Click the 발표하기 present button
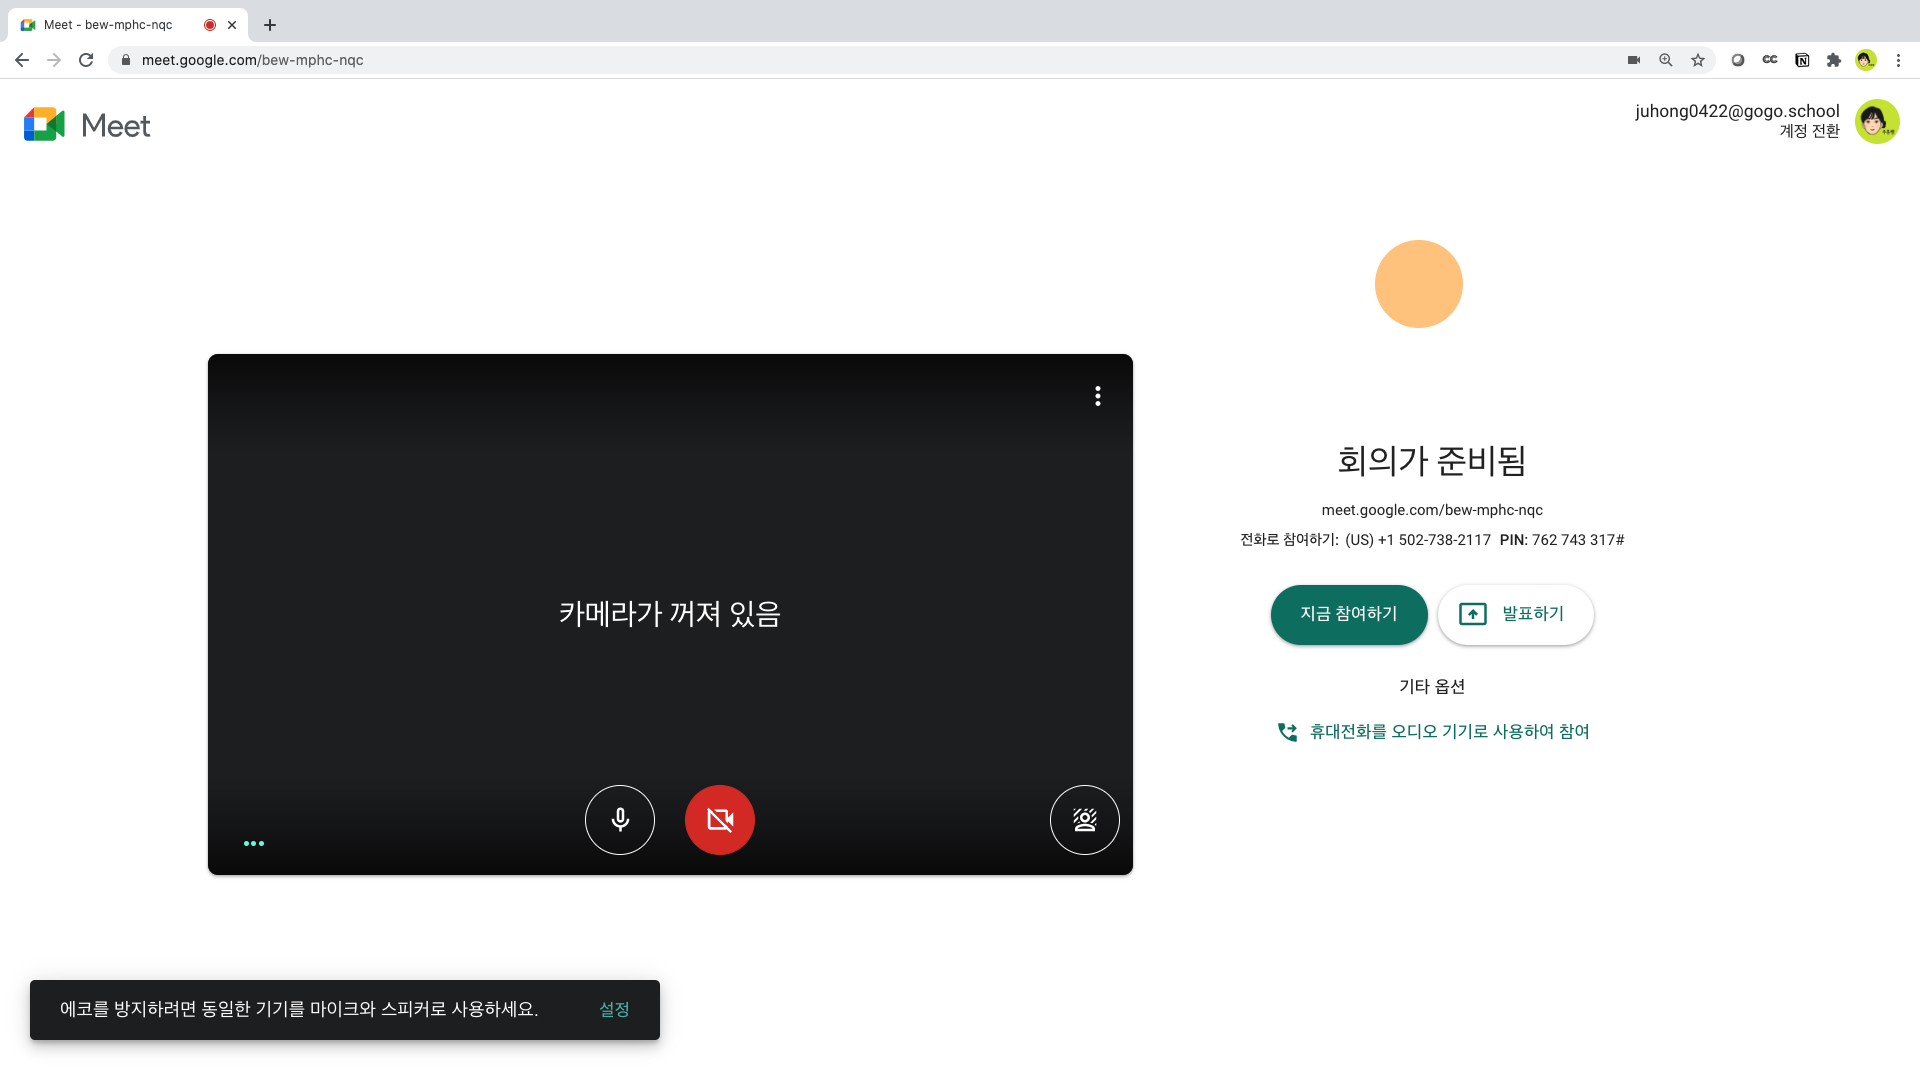 tap(1515, 614)
